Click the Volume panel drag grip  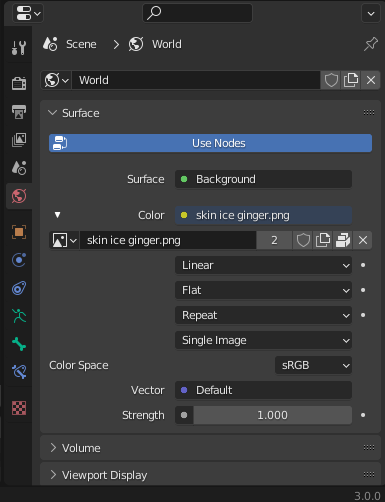pyautogui.click(x=369, y=447)
